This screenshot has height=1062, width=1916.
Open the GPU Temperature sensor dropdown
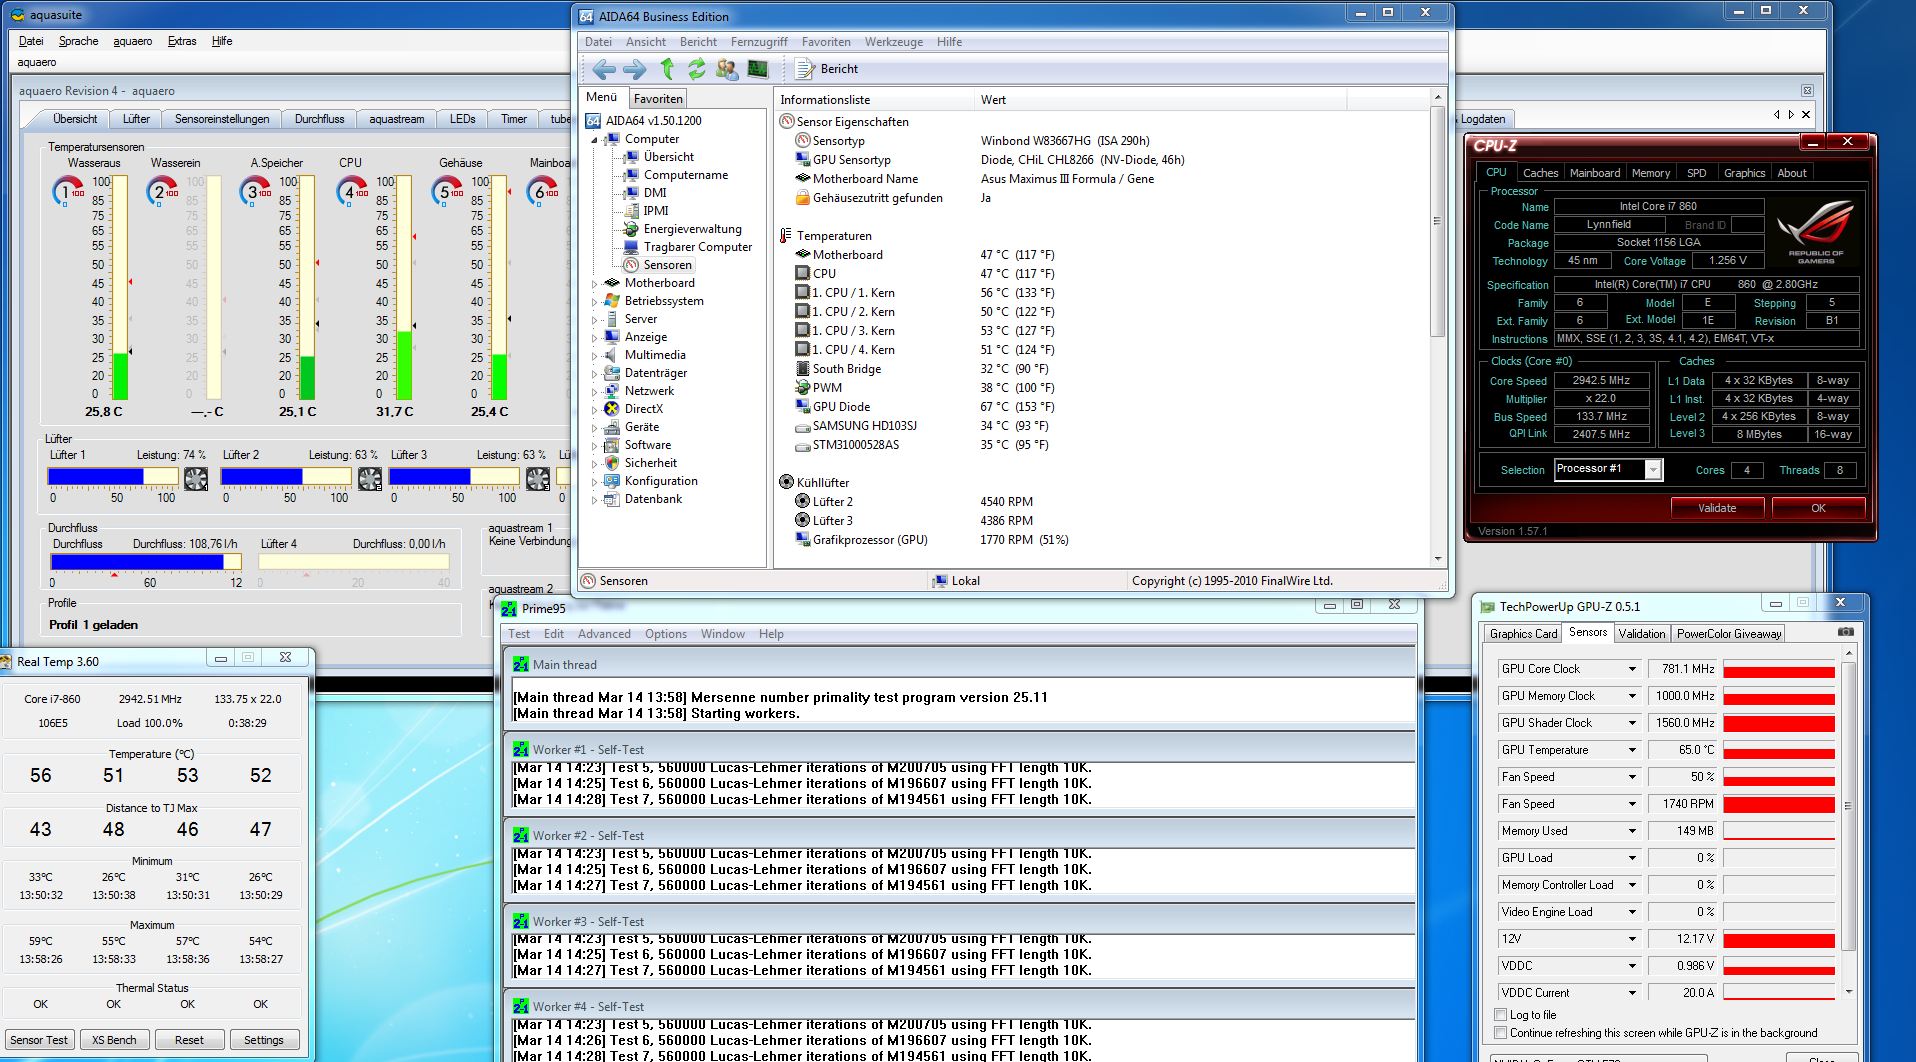click(x=1632, y=750)
